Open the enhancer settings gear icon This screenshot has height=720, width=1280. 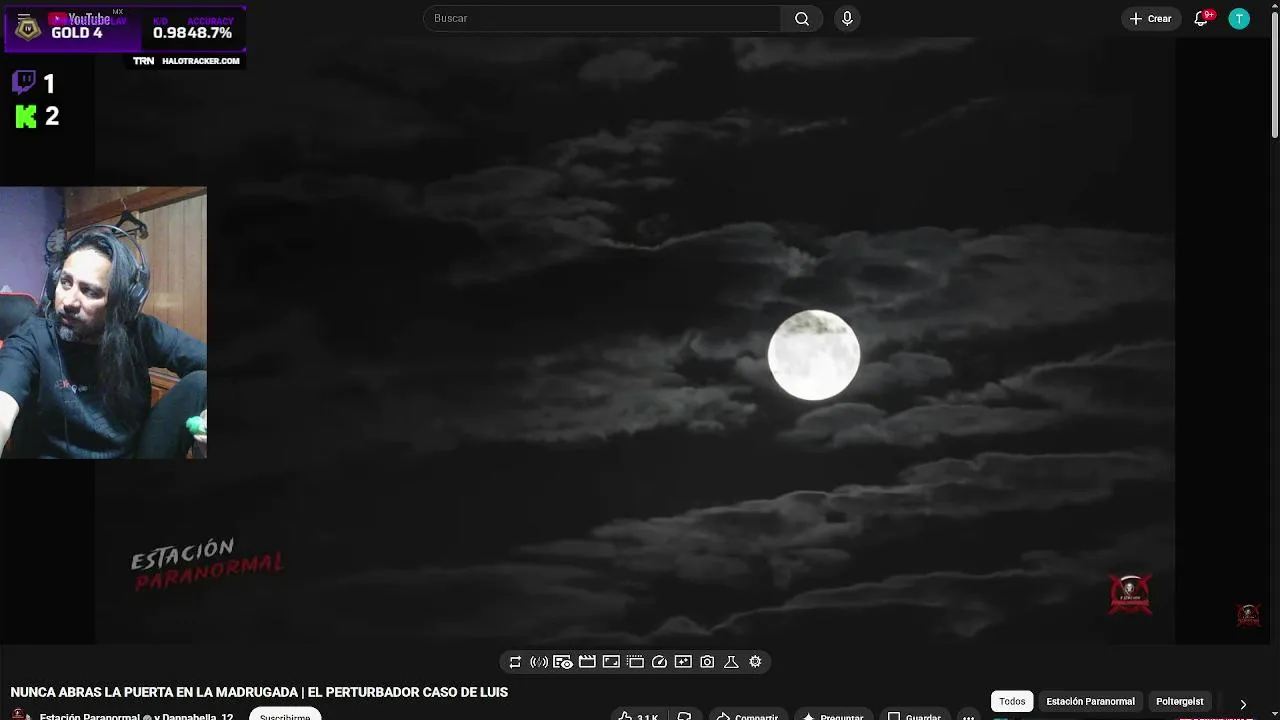755,662
